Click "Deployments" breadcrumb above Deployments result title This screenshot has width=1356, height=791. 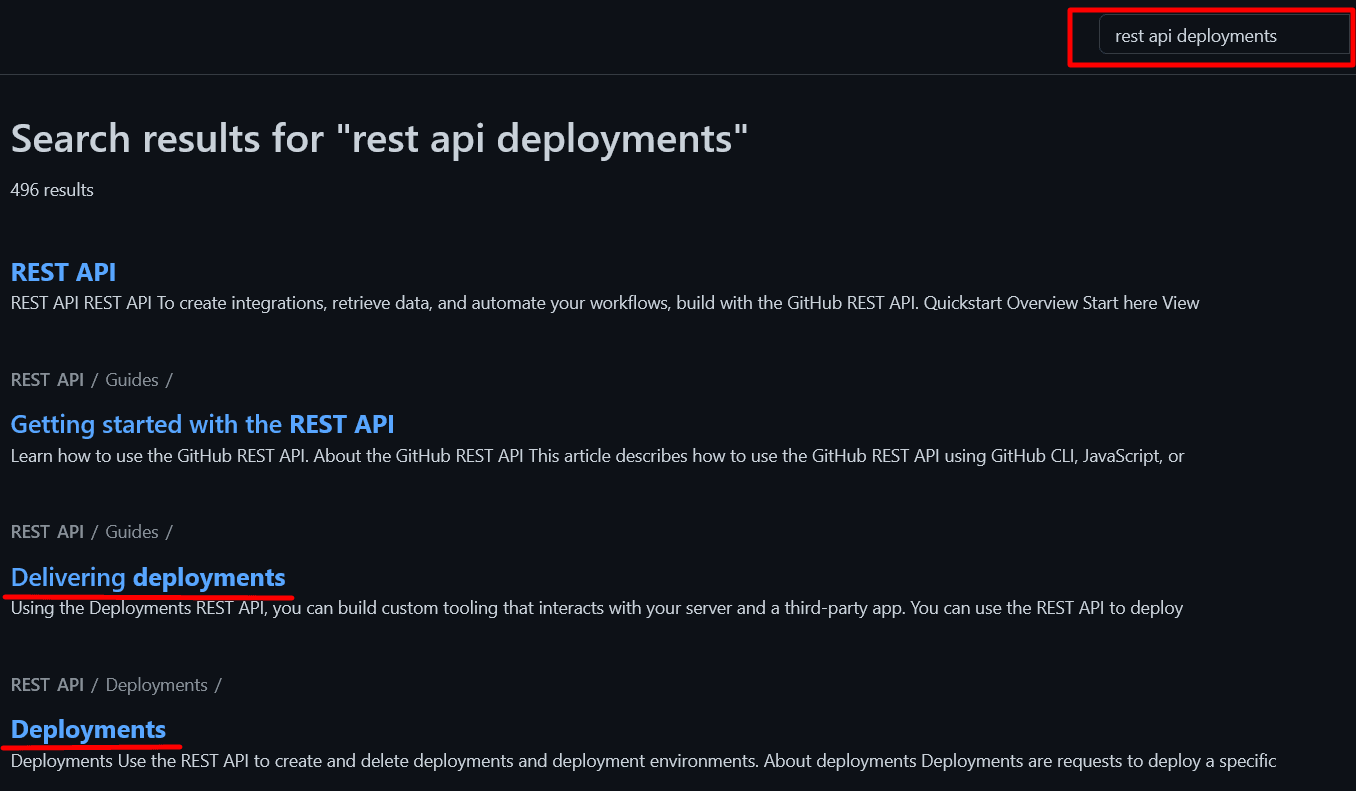(157, 684)
